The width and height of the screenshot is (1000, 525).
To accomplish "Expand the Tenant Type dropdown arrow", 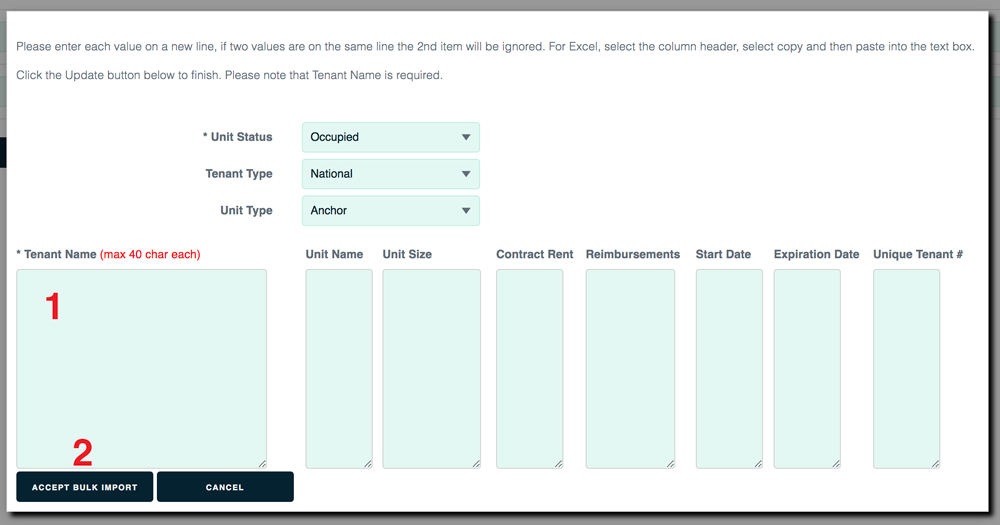I will click(x=466, y=174).
